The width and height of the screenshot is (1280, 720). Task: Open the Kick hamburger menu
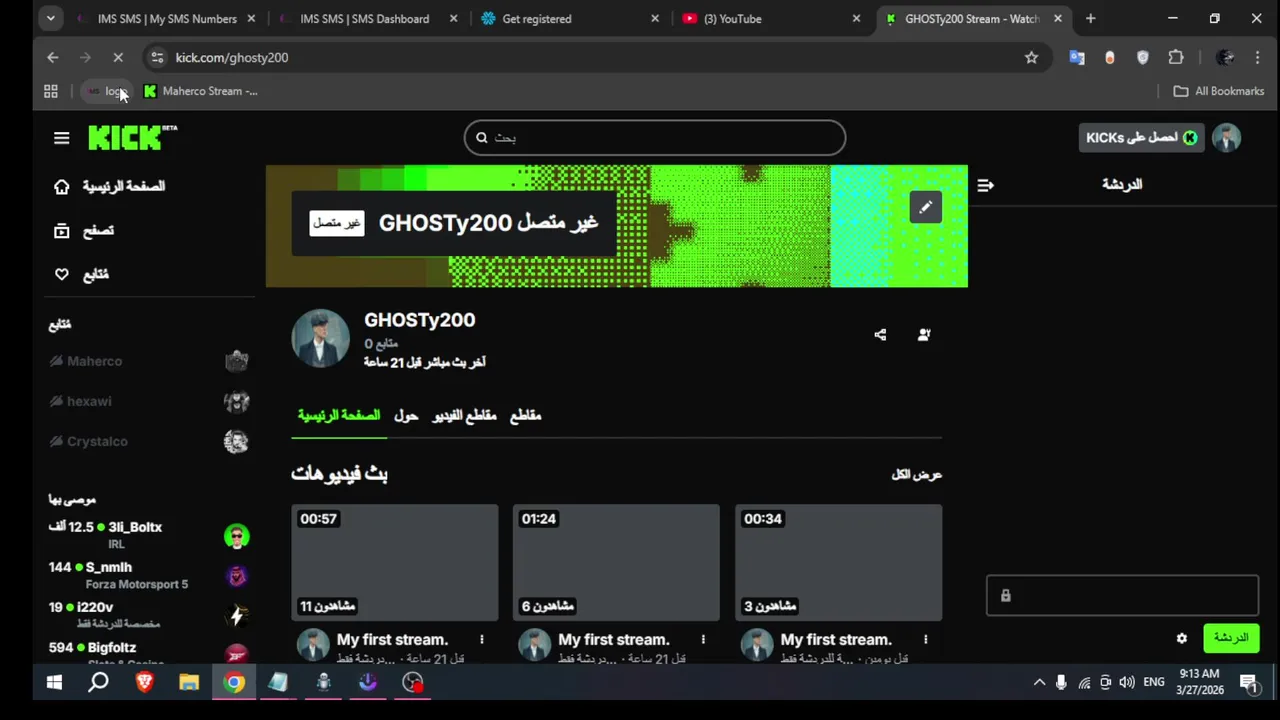(62, 138)
